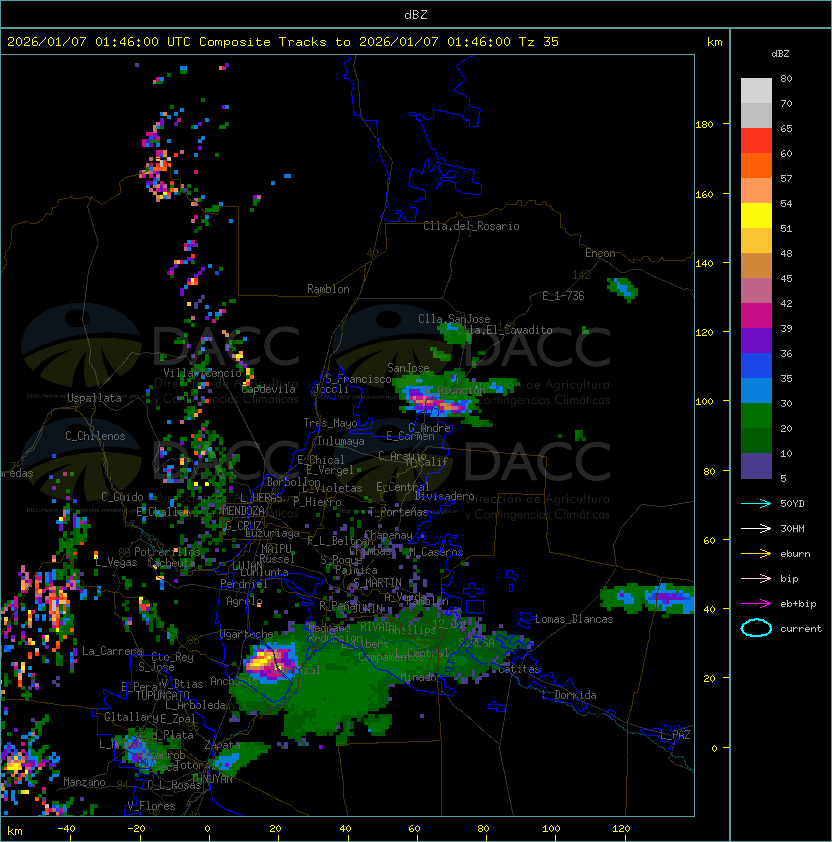Click the 'Lomas_Blancas' place label
This screenshot has width=832, height=842.
[574, 619]
